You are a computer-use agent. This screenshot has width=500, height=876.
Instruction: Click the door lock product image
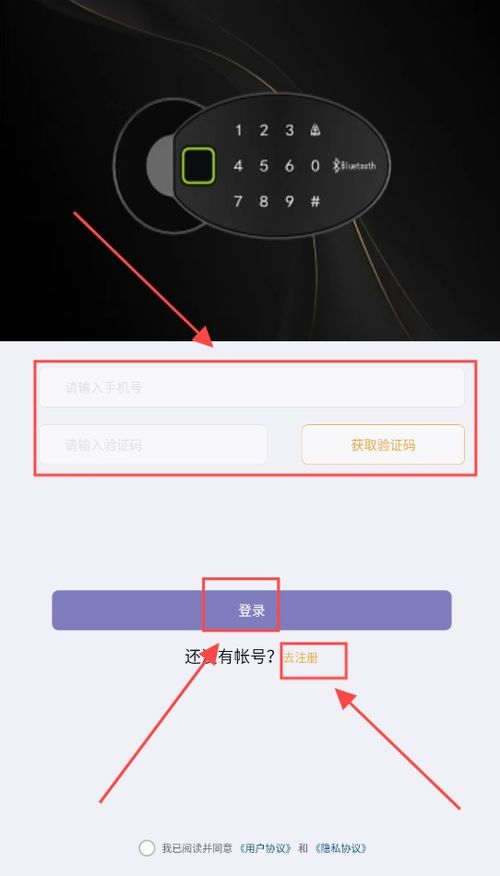(251, 166)
